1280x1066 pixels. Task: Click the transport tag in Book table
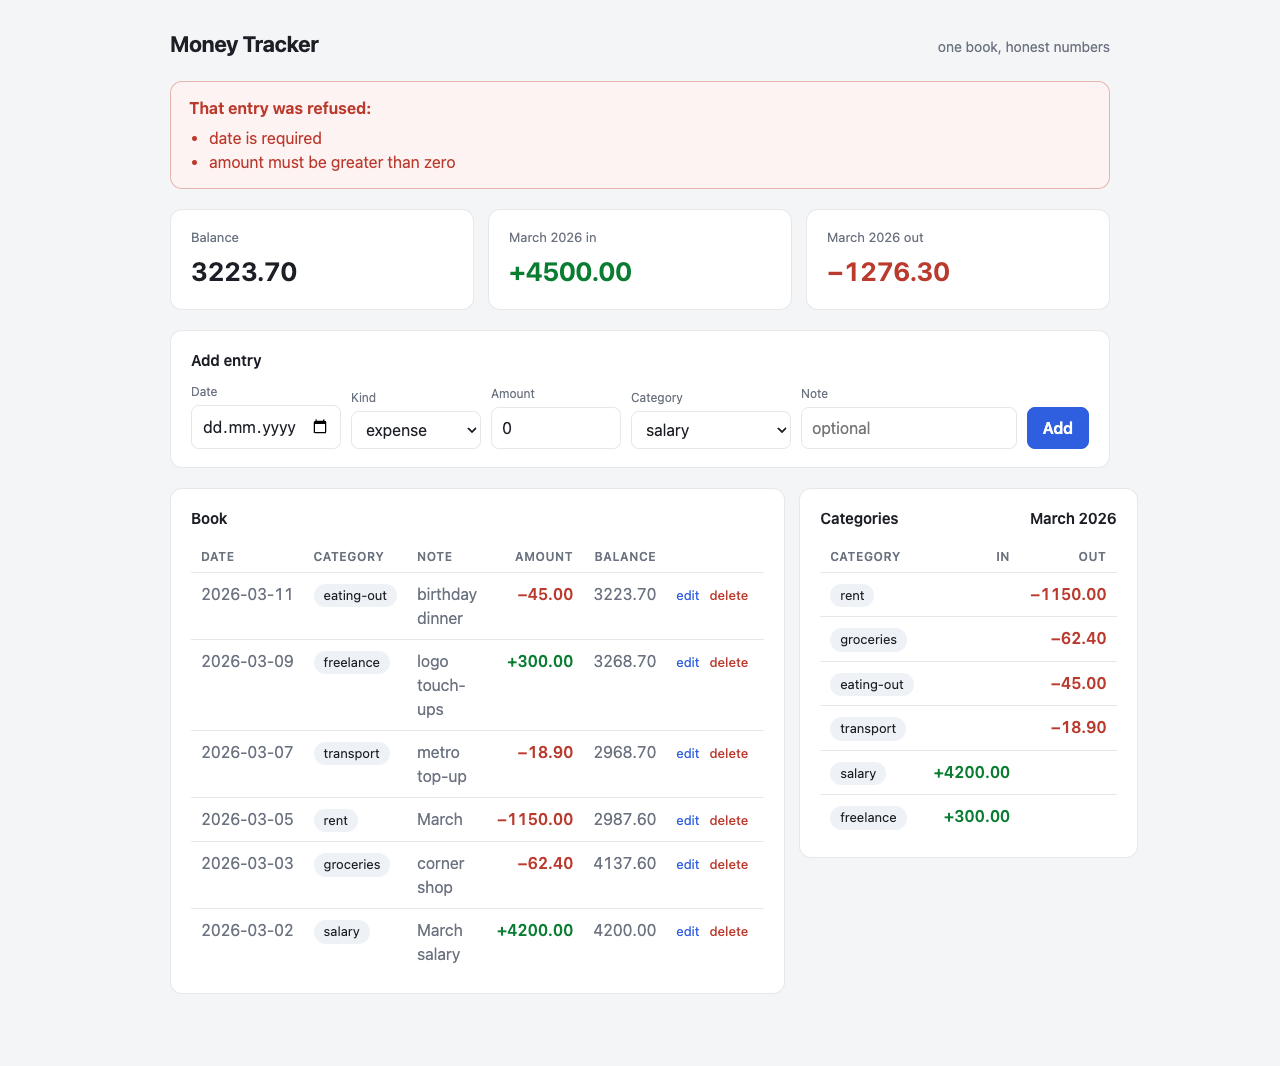pos(351,753)
